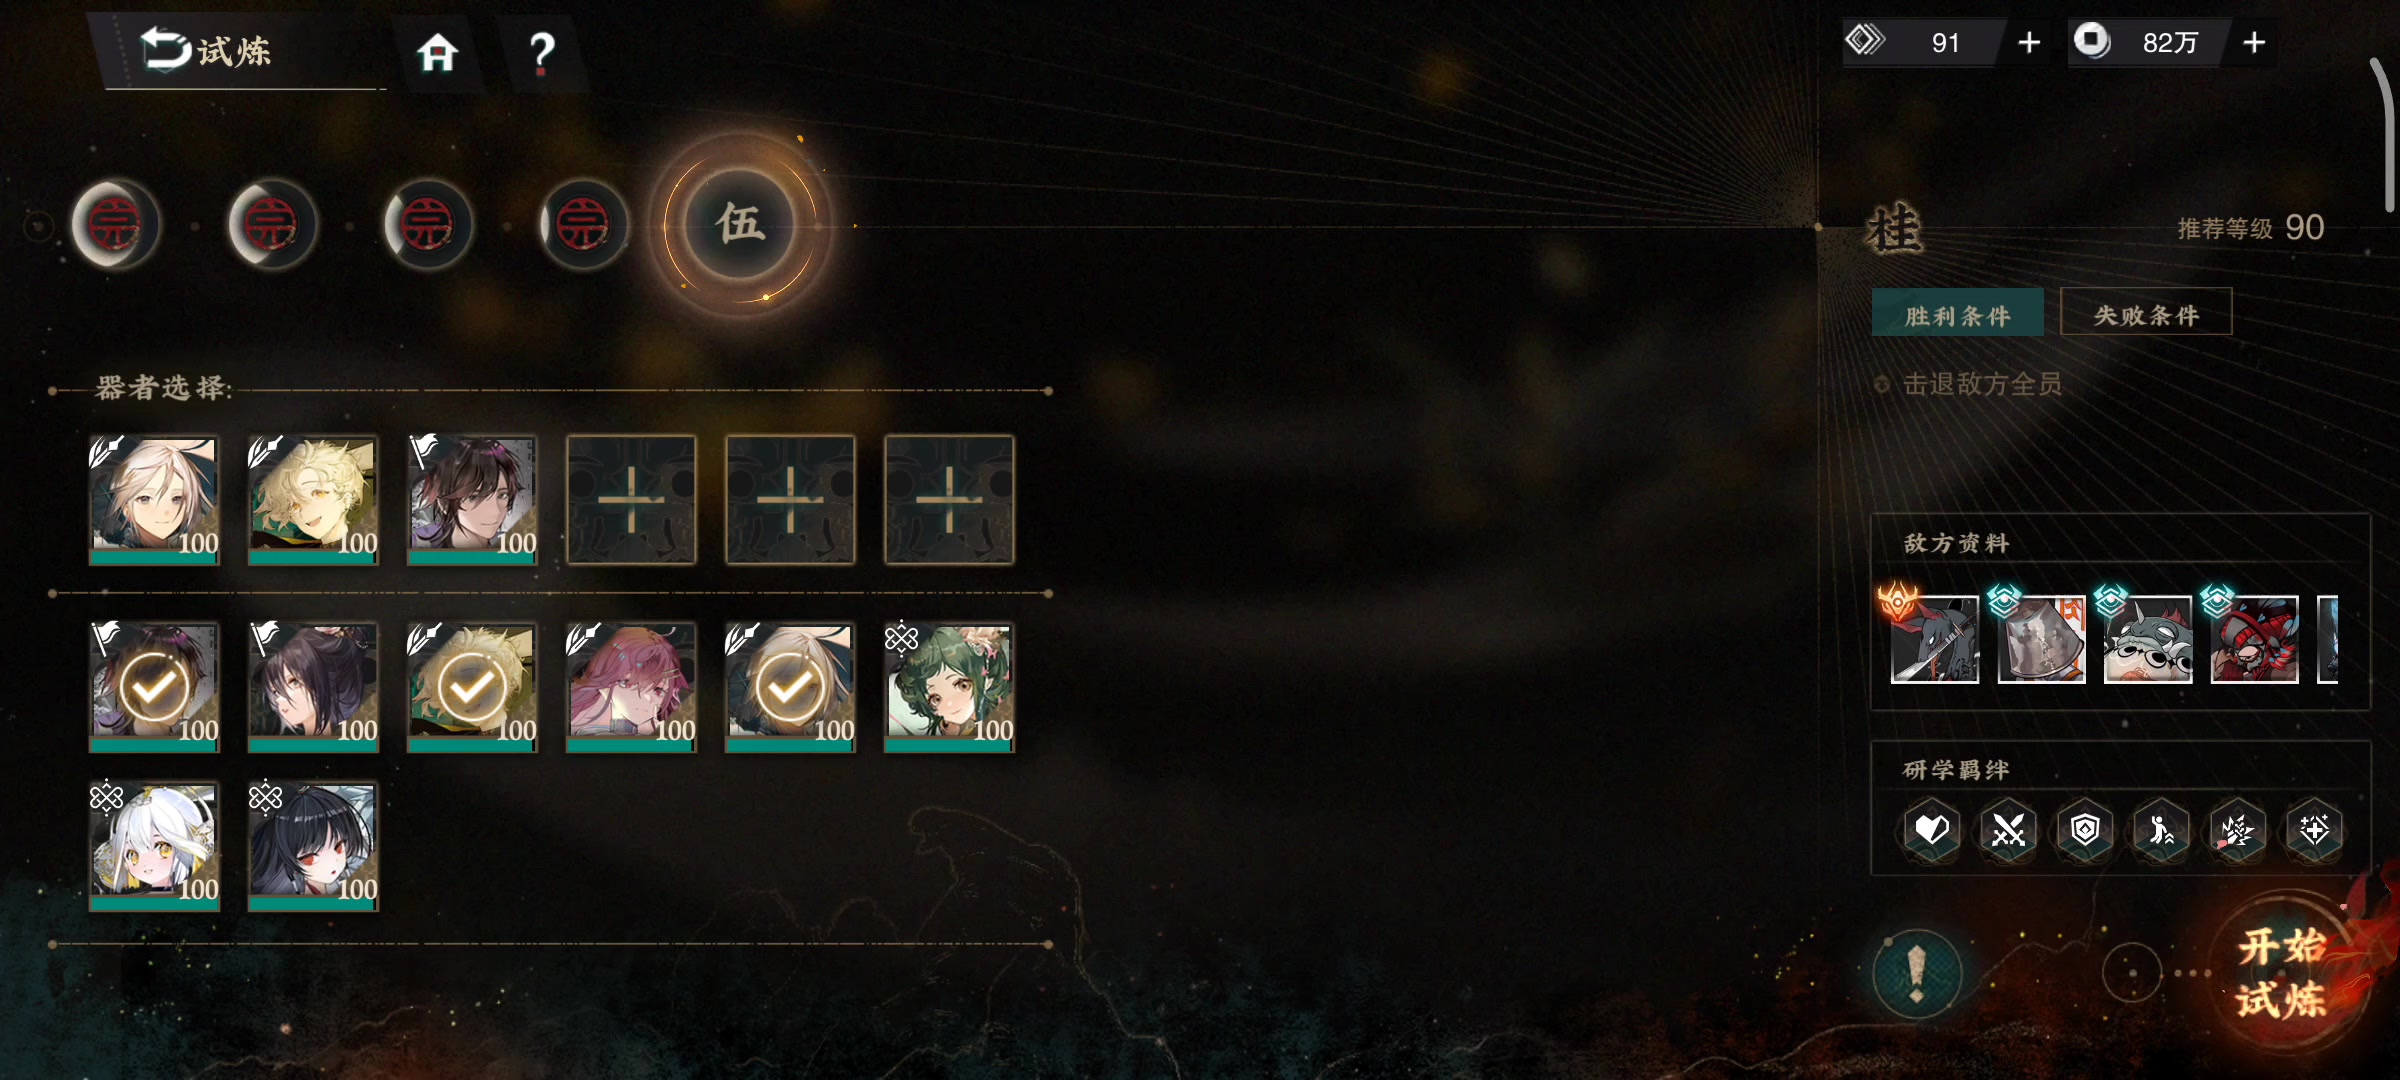
Task: Select the 胜利条件 tab
Action: (x=1957, y=315)
